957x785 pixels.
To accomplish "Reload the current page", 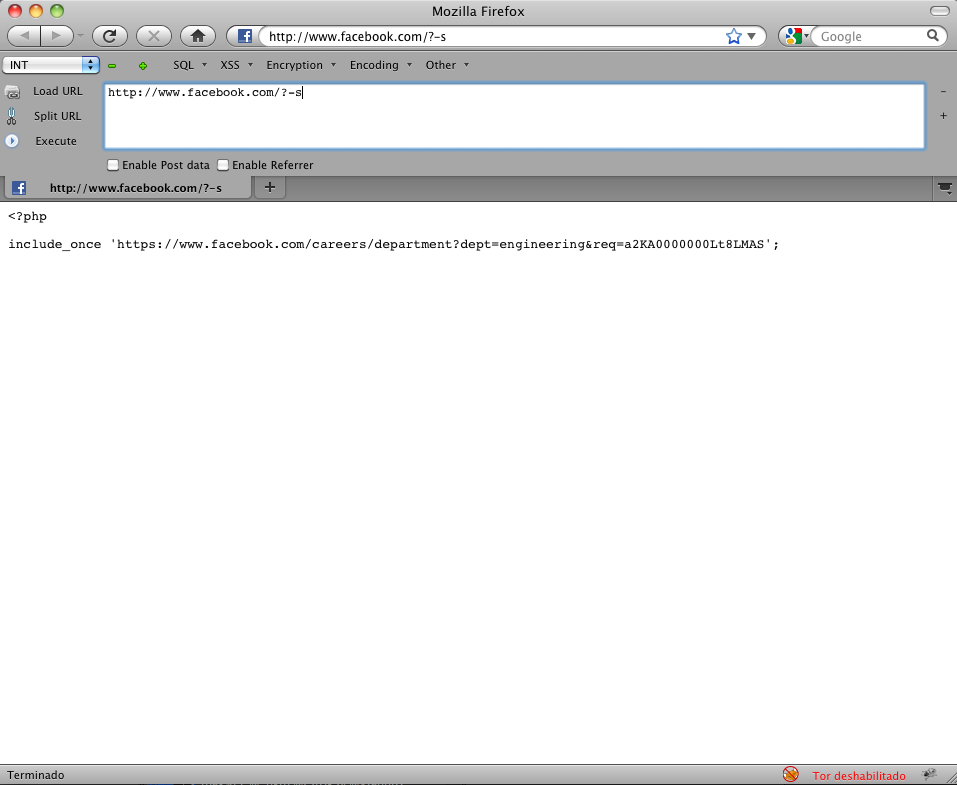I will (110, 36).
